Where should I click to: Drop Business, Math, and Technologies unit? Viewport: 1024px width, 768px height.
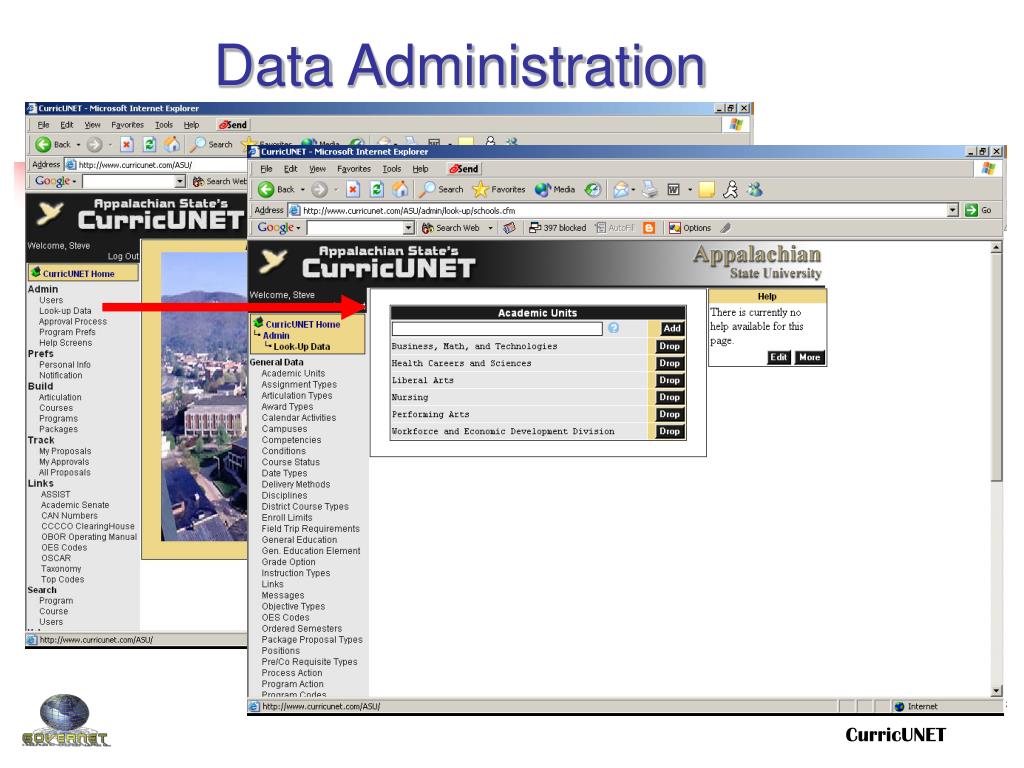(x=669, y=346)
